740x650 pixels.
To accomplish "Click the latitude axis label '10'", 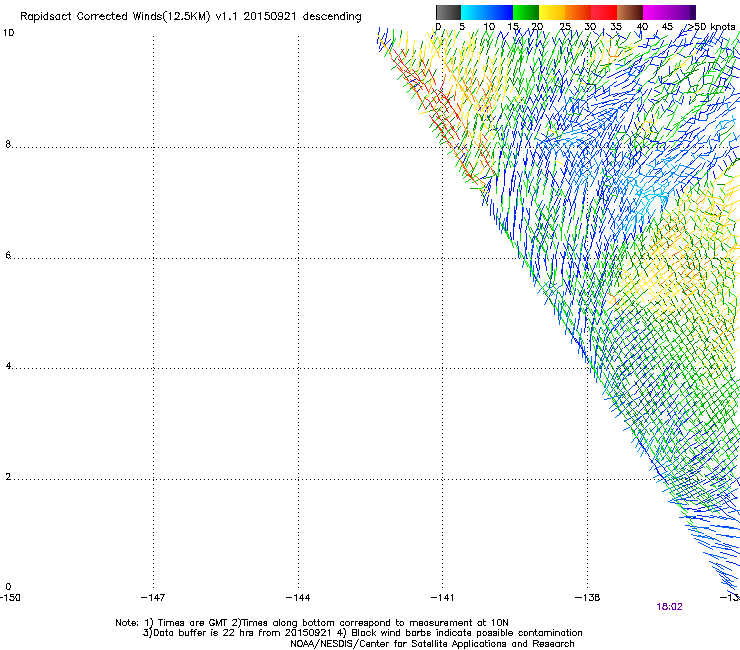I will click(x=8, y=33).
